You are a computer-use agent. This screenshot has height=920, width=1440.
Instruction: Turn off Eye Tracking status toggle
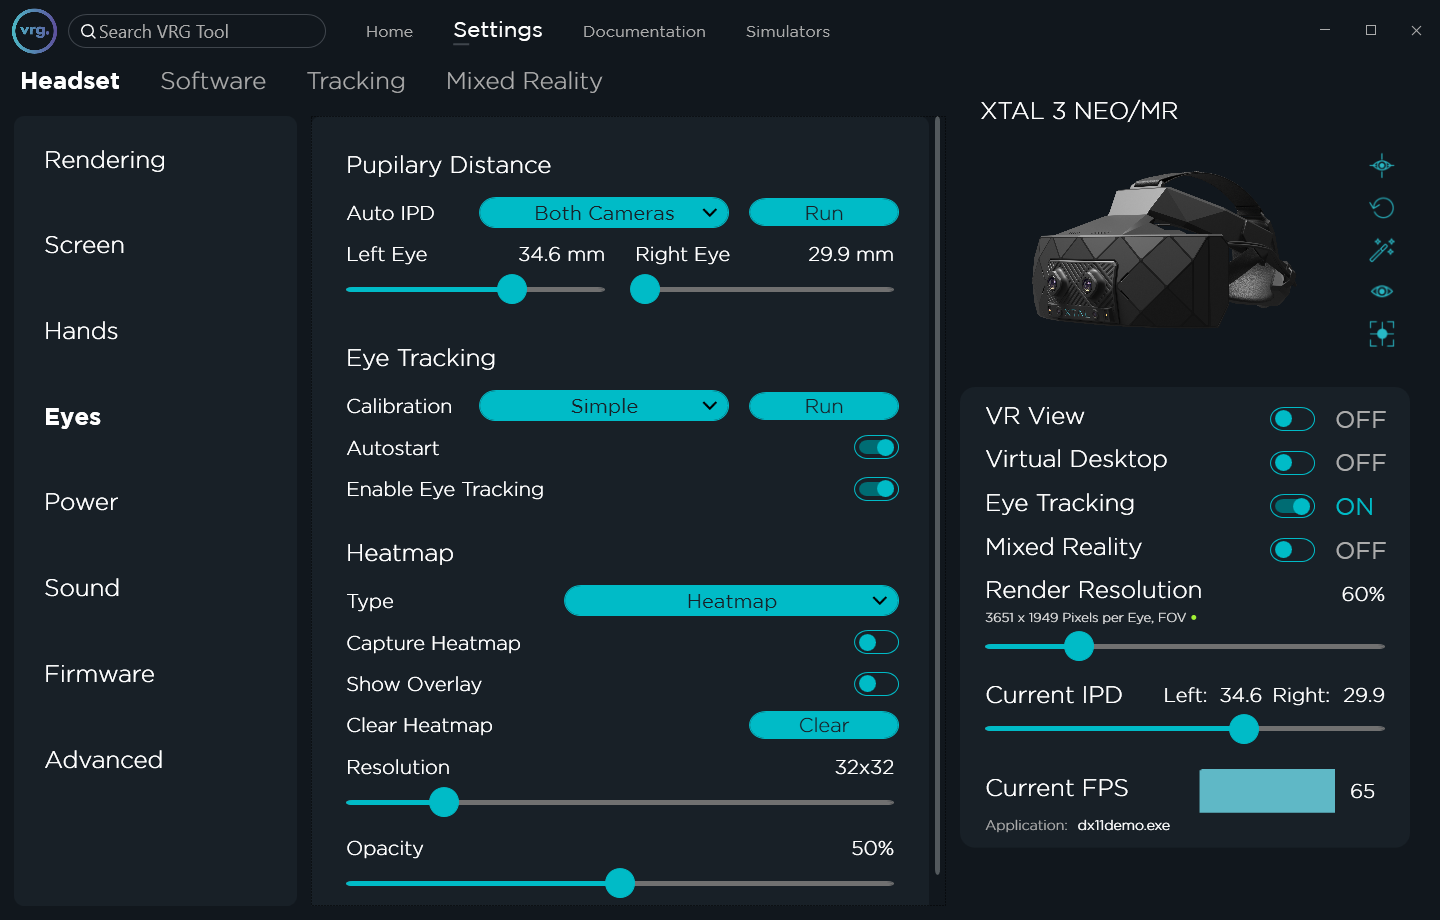[x=1292, y=506]
